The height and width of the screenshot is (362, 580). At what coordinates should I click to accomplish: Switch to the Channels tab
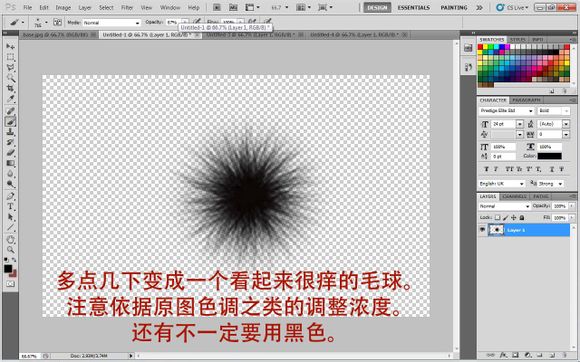[x=515, y=196]
